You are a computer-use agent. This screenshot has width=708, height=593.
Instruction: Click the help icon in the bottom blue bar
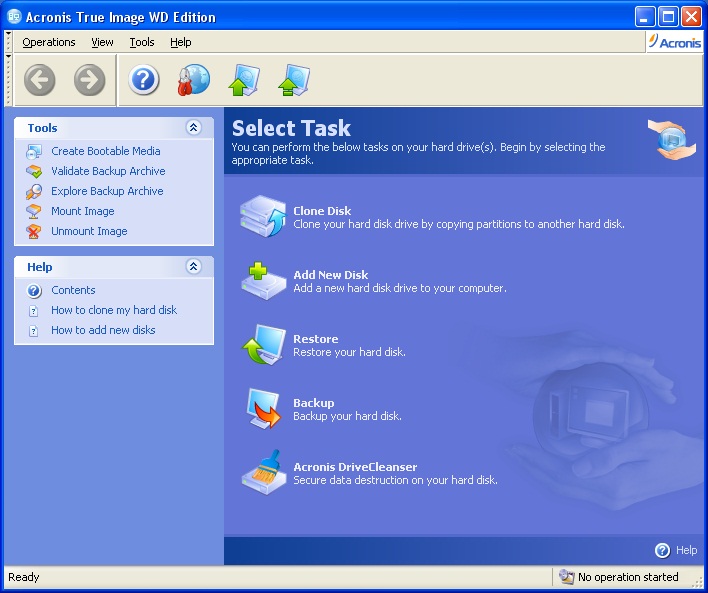(662, 550)
